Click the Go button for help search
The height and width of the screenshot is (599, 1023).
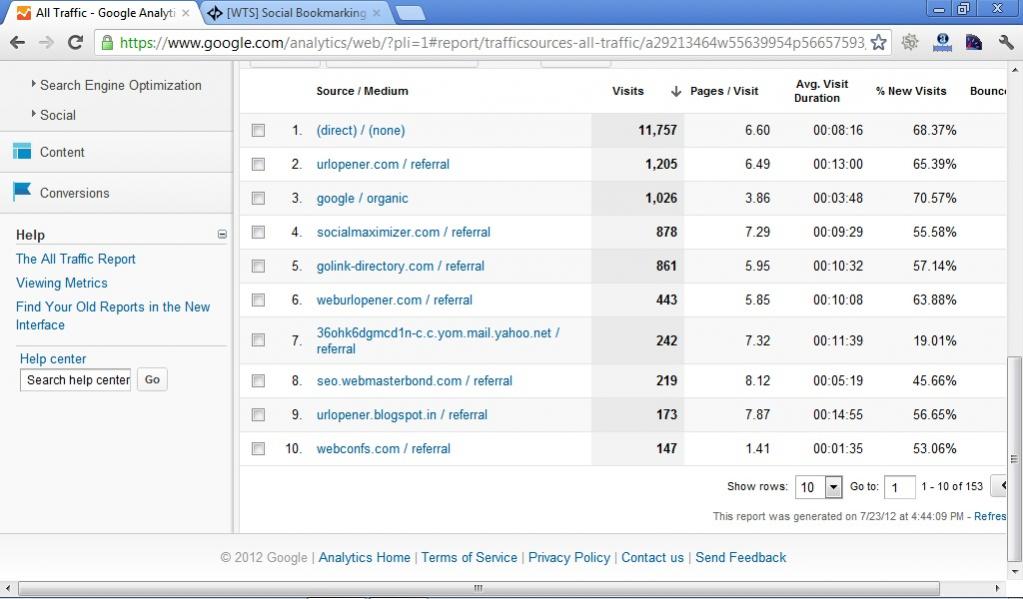[152, 380]
